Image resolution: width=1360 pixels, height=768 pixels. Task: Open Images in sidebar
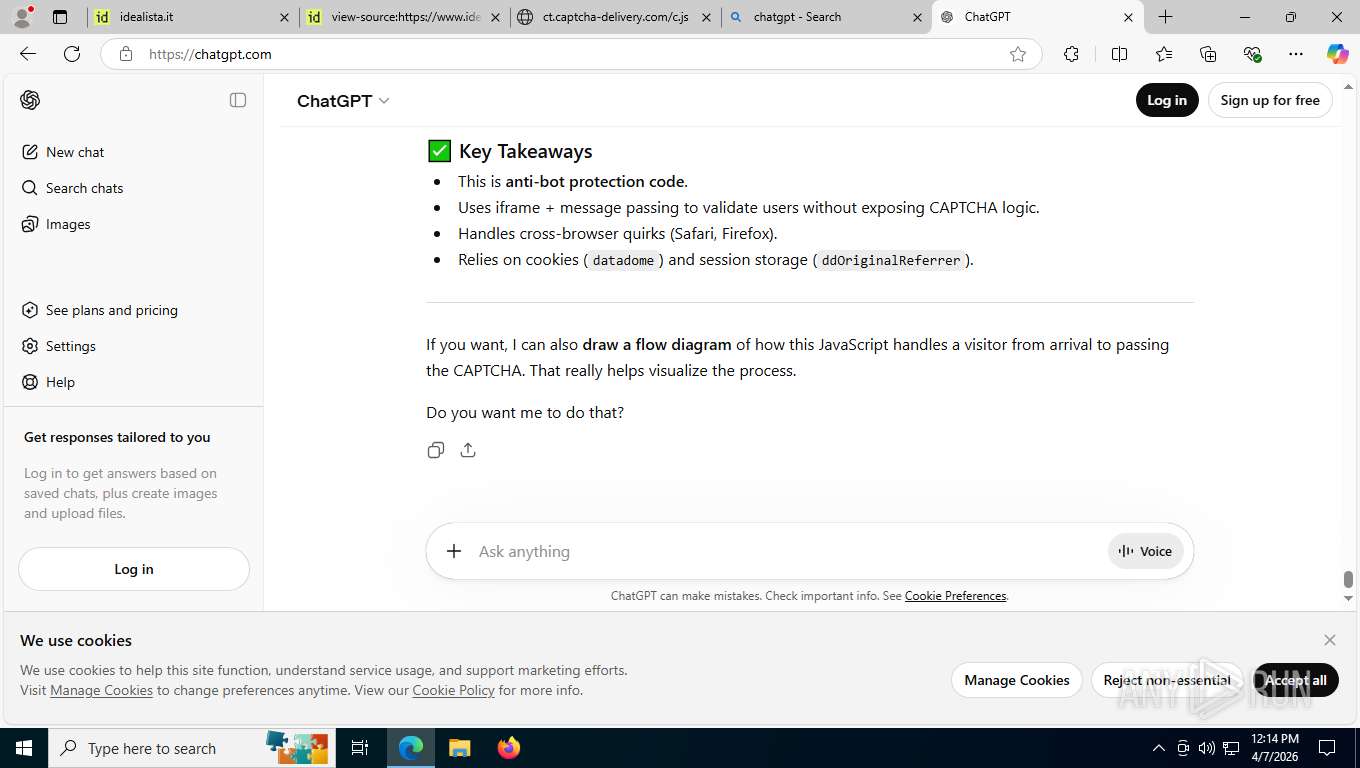[134, 224]
